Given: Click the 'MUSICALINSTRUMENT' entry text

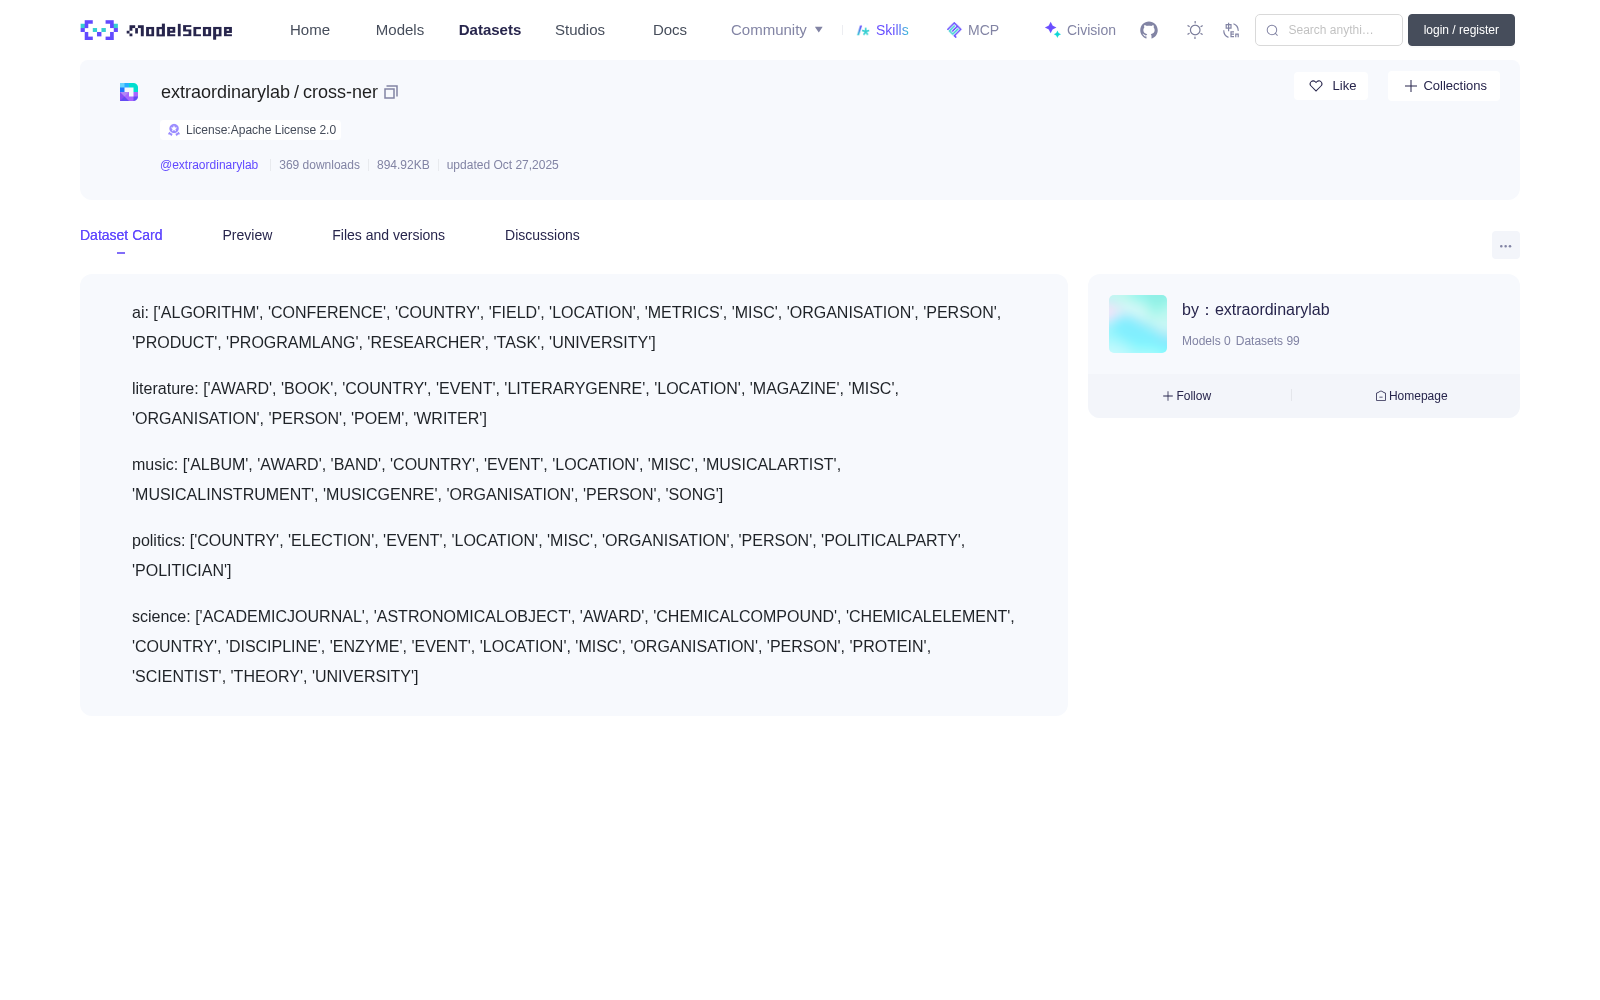Looking at the screenshot, I should 223,495.
